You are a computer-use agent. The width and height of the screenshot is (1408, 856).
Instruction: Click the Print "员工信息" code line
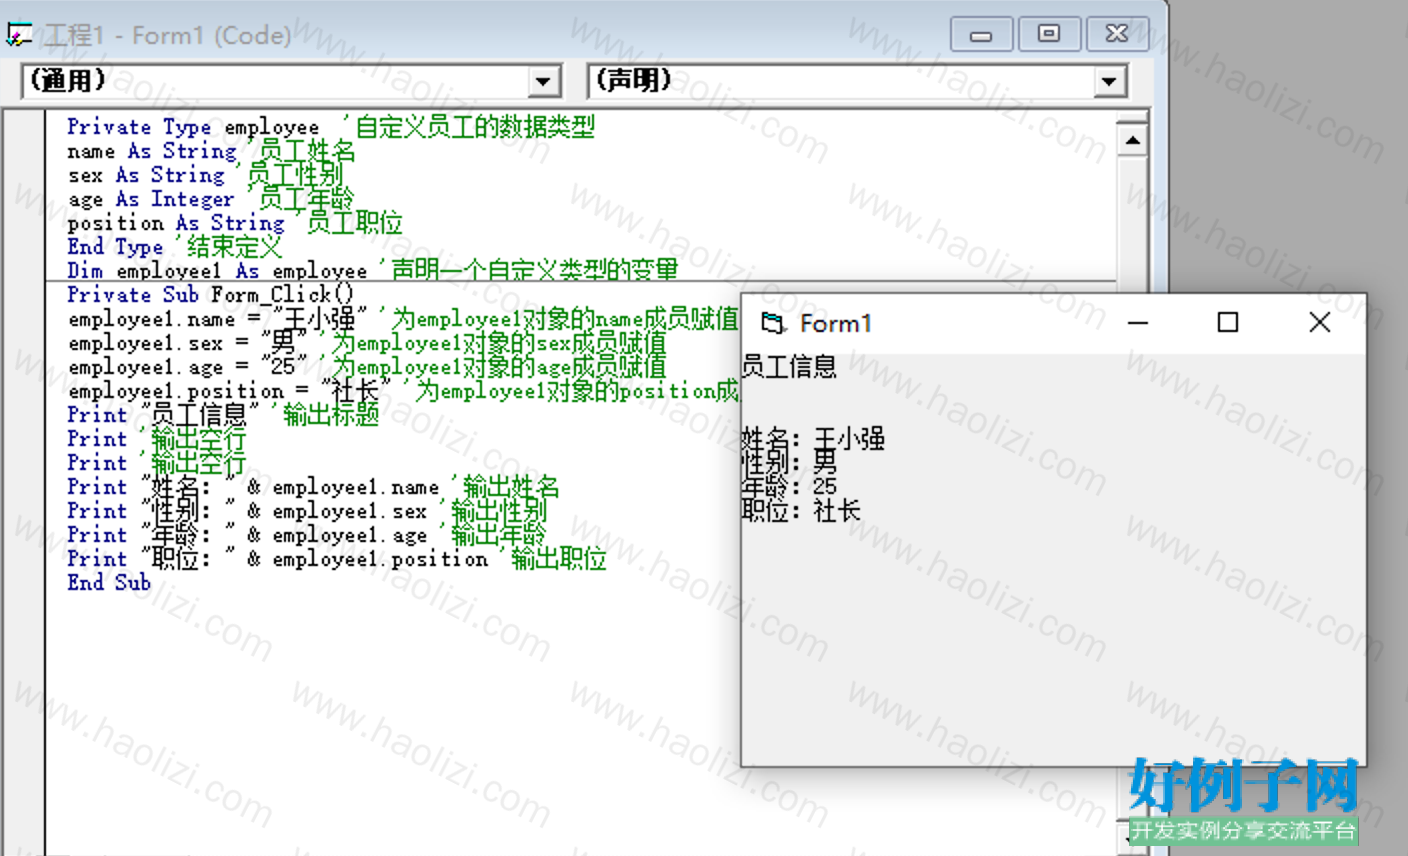[223, 415]
